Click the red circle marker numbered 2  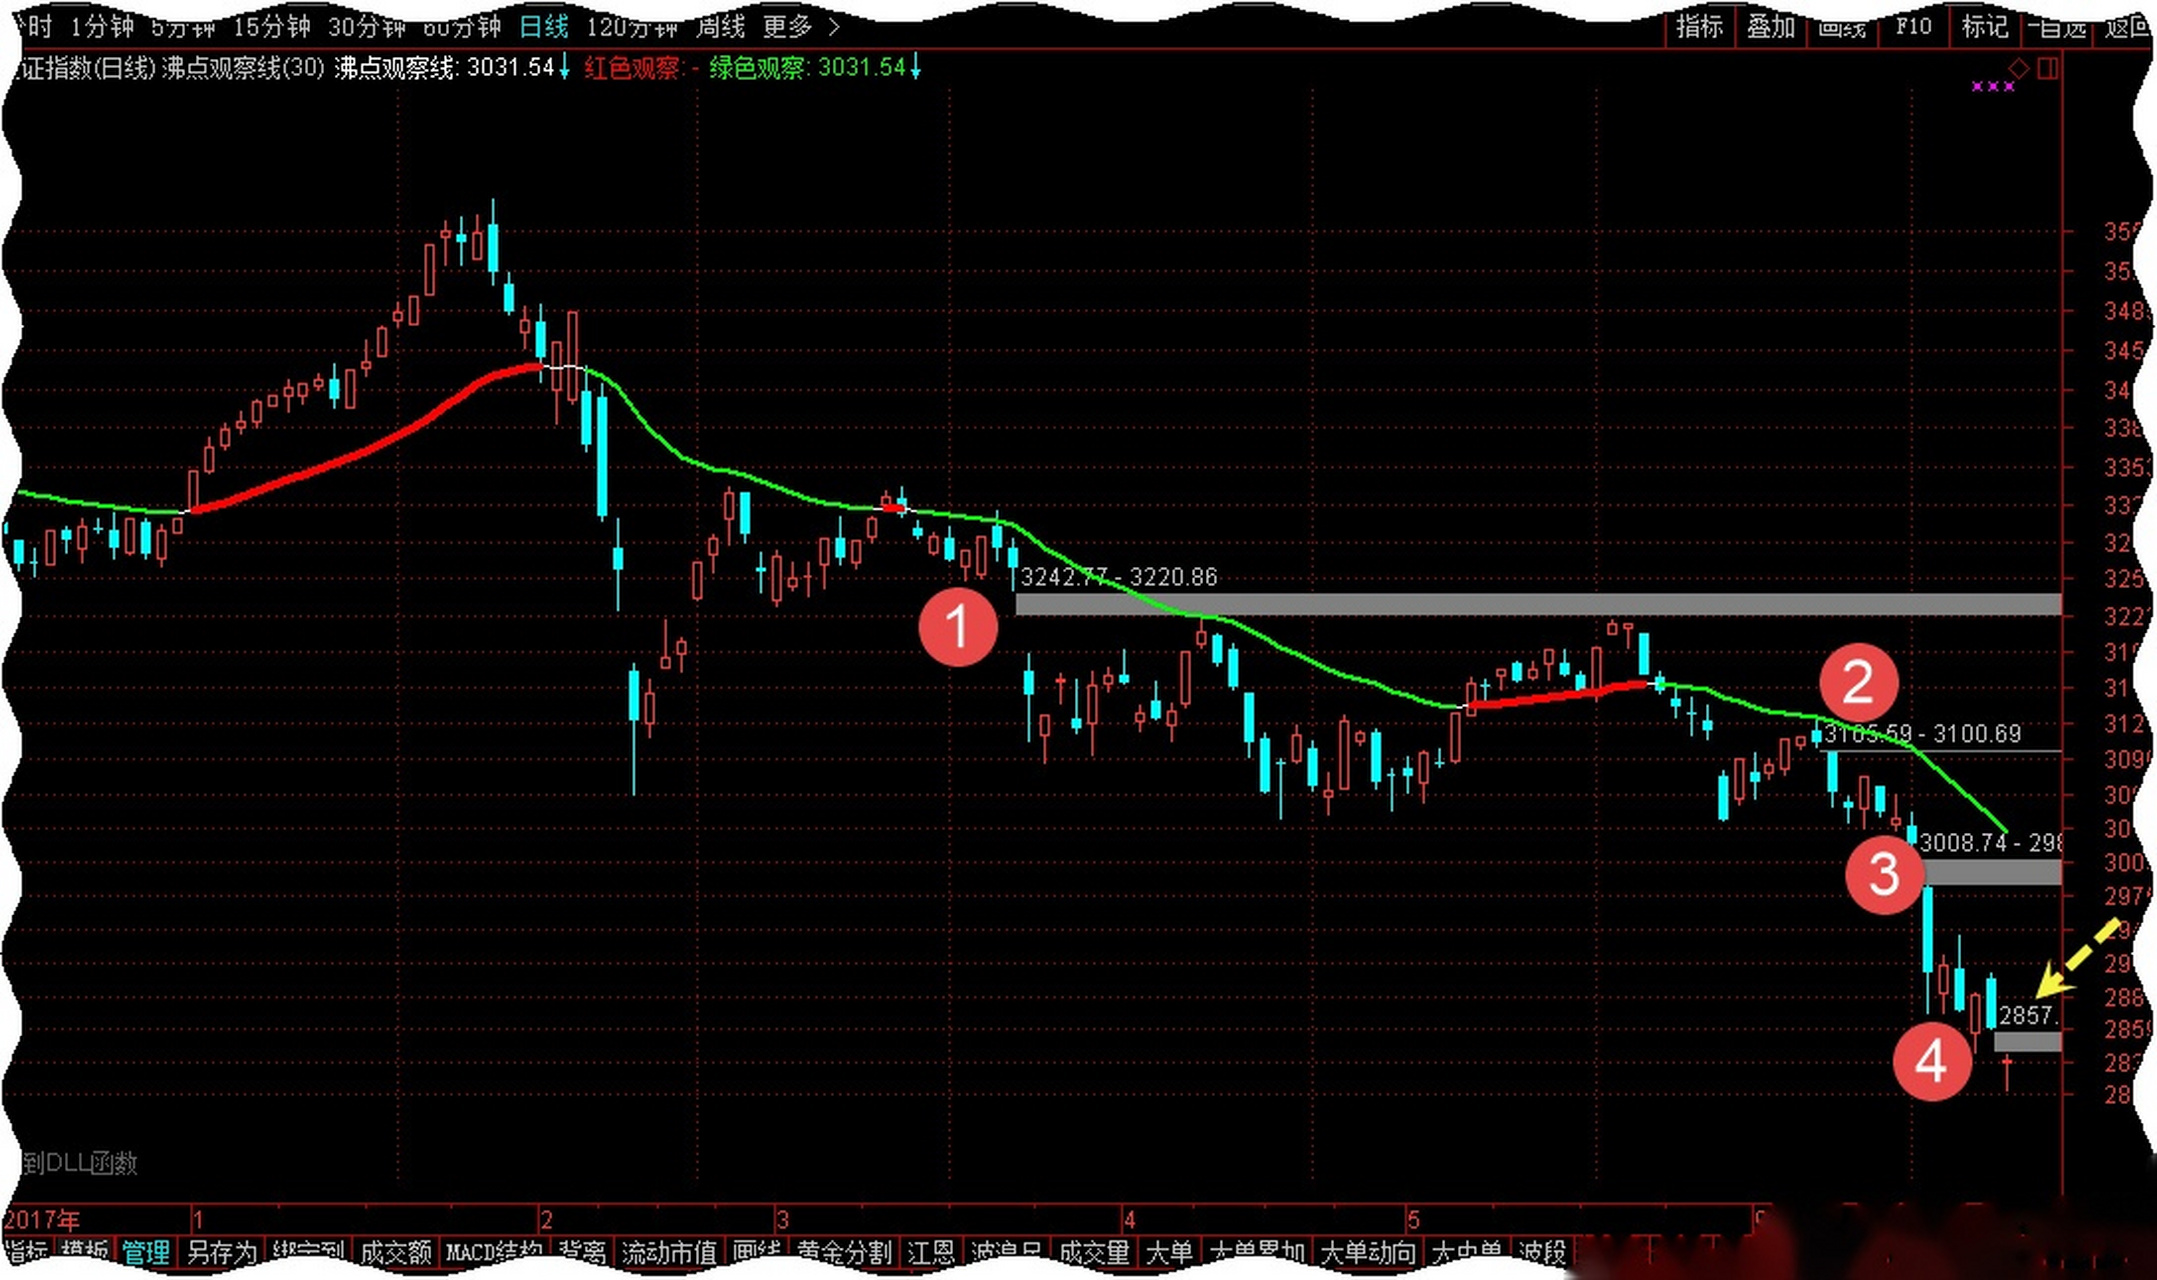(x=1858, y=683)
